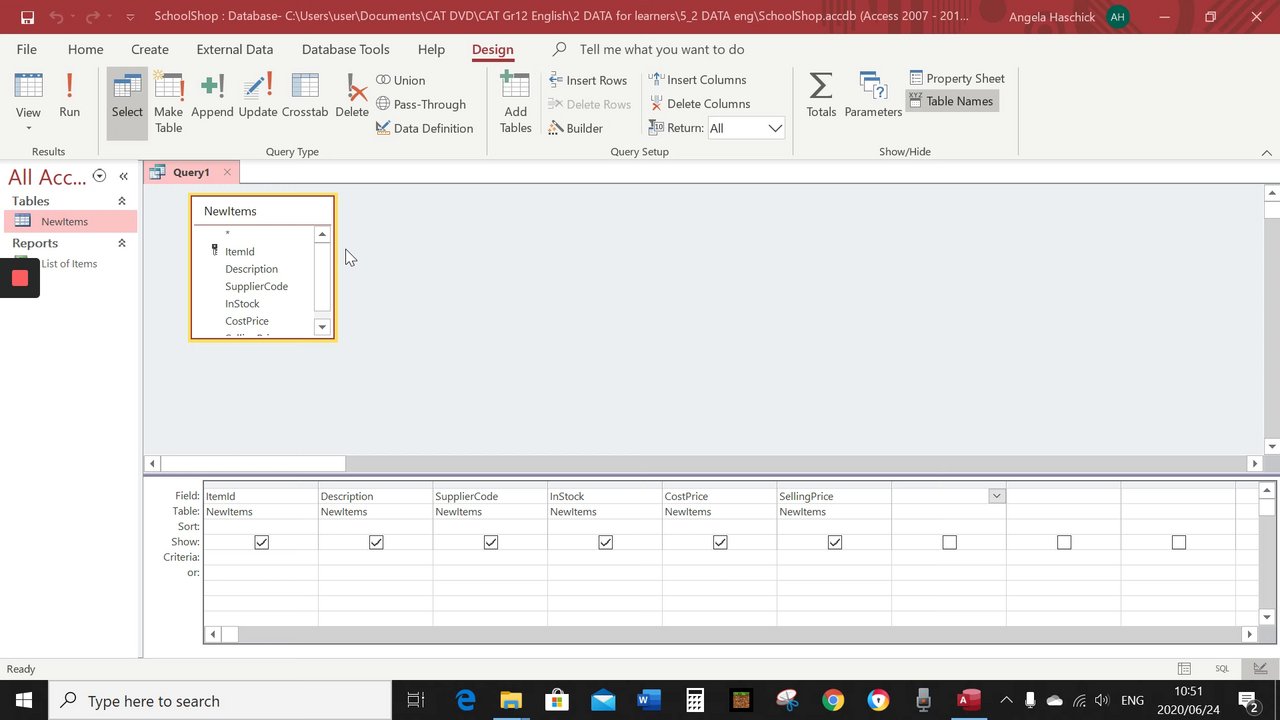Switch to SQL view in the status bar
The width and height of the screenshot is (1280, 720).
(x=1222, y=669)
